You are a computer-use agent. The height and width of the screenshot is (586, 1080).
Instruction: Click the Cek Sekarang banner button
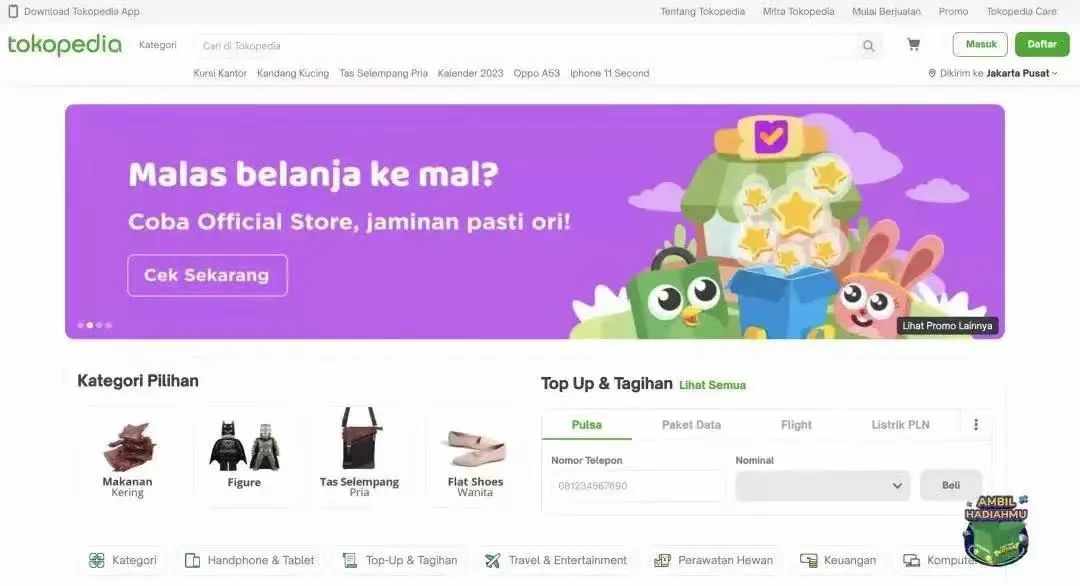207,275
